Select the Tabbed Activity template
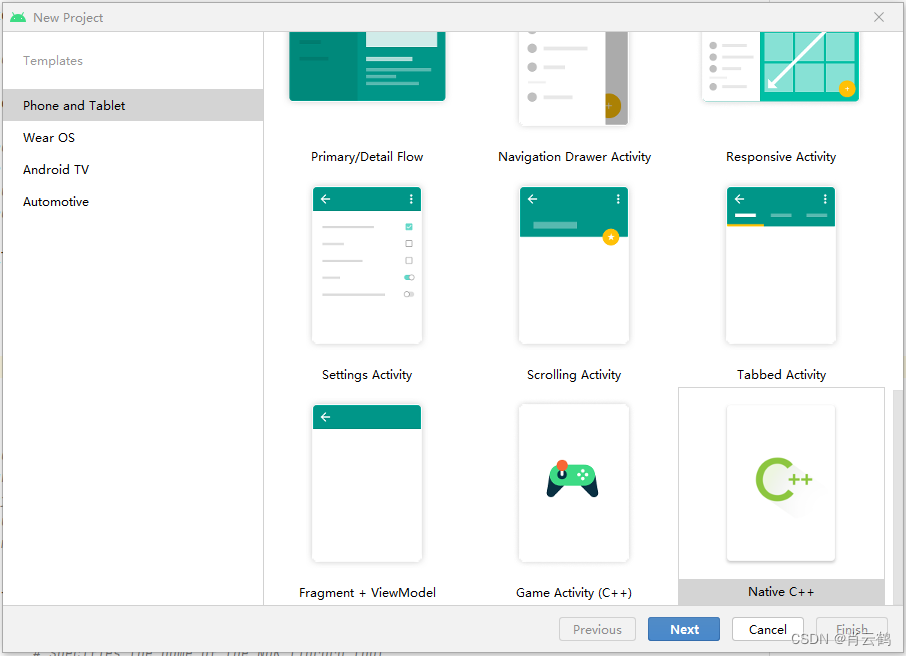 click(x=781, y=265)
